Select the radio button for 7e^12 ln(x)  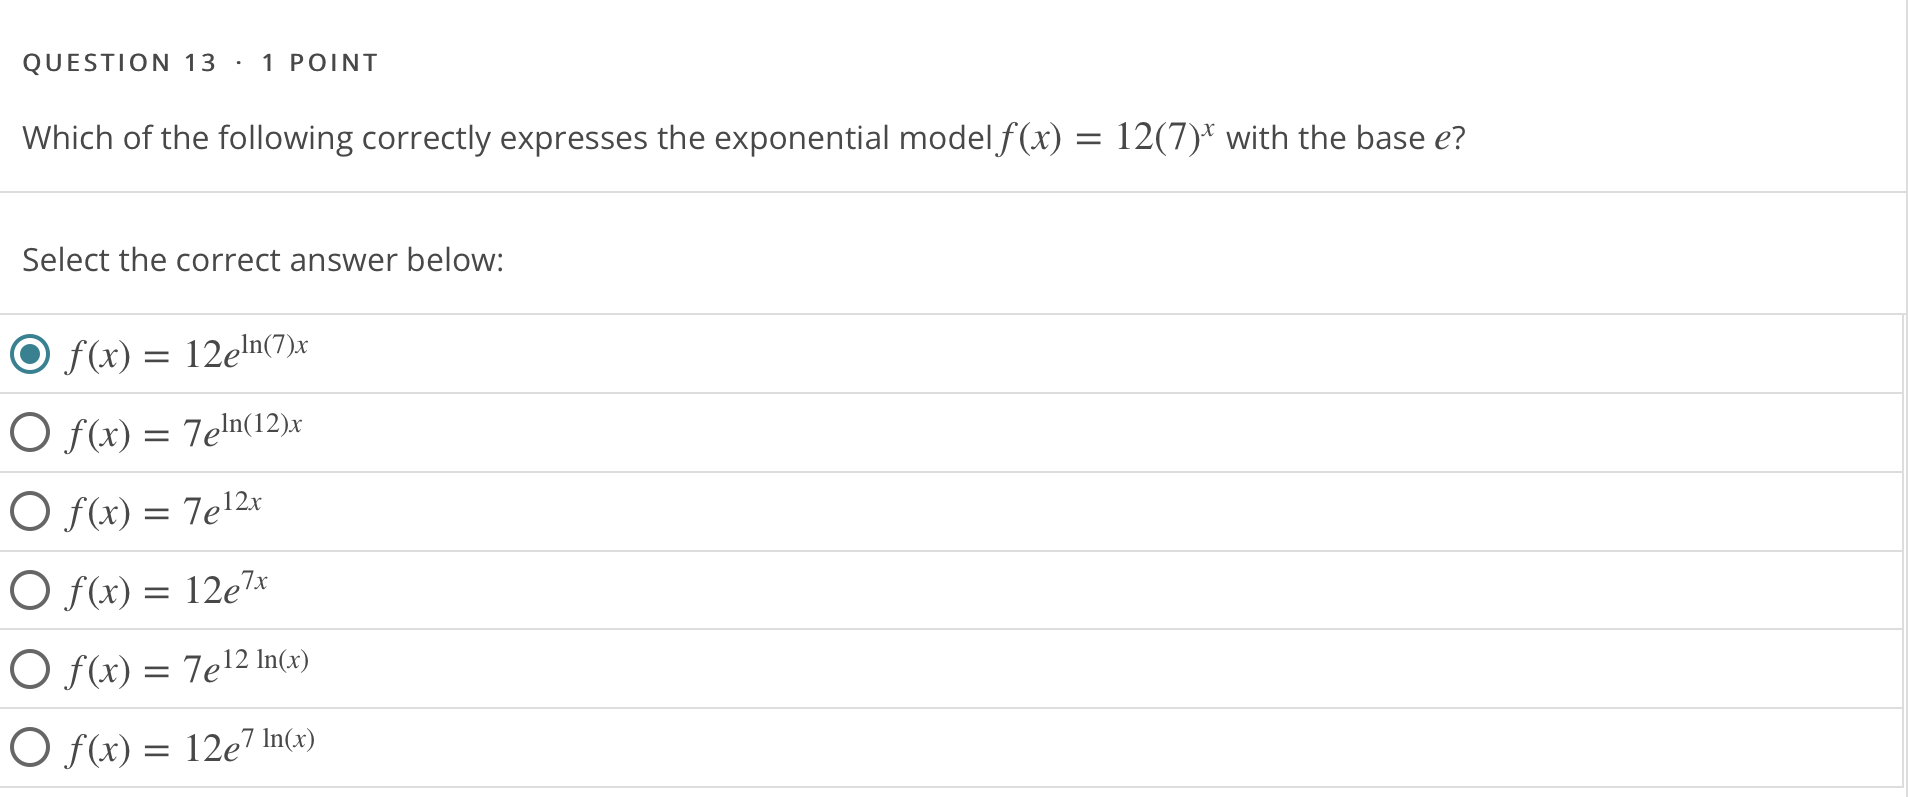tap(30, 669)
